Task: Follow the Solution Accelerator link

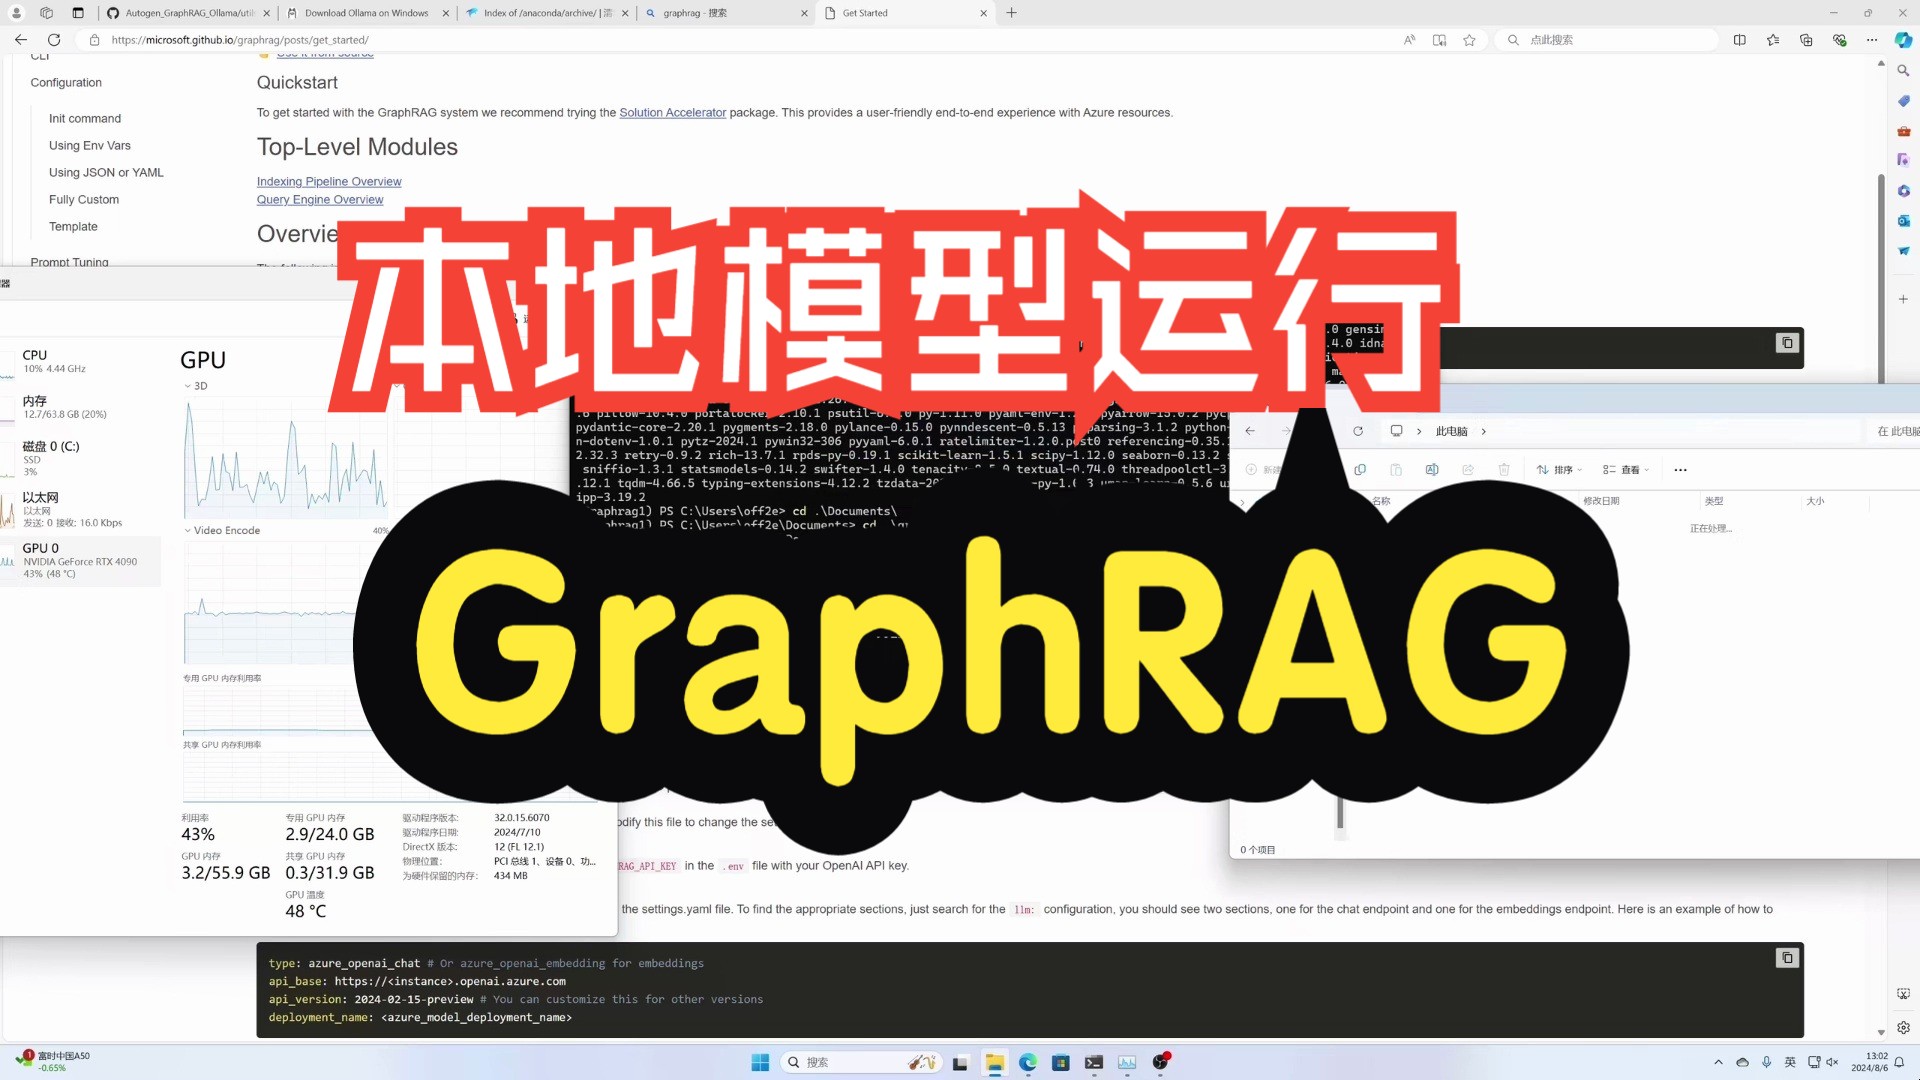Action: [672, 113]
